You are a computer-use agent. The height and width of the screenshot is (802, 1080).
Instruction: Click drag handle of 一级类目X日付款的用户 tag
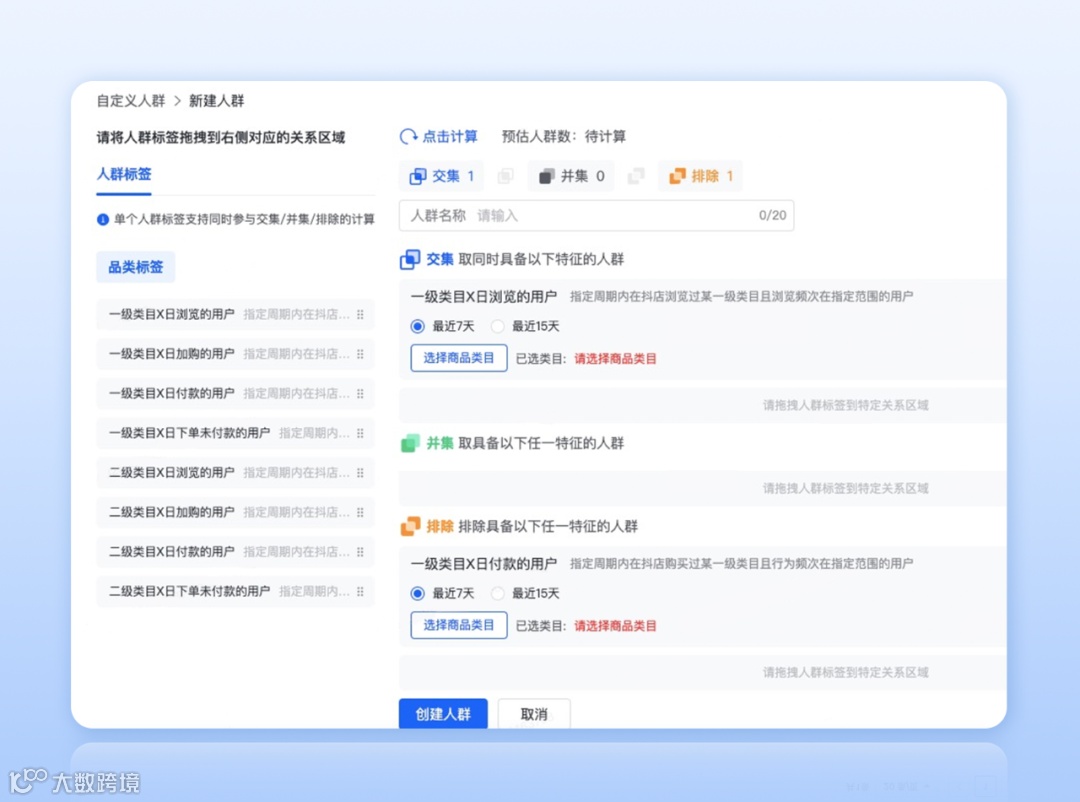click(x=360, y=394)
